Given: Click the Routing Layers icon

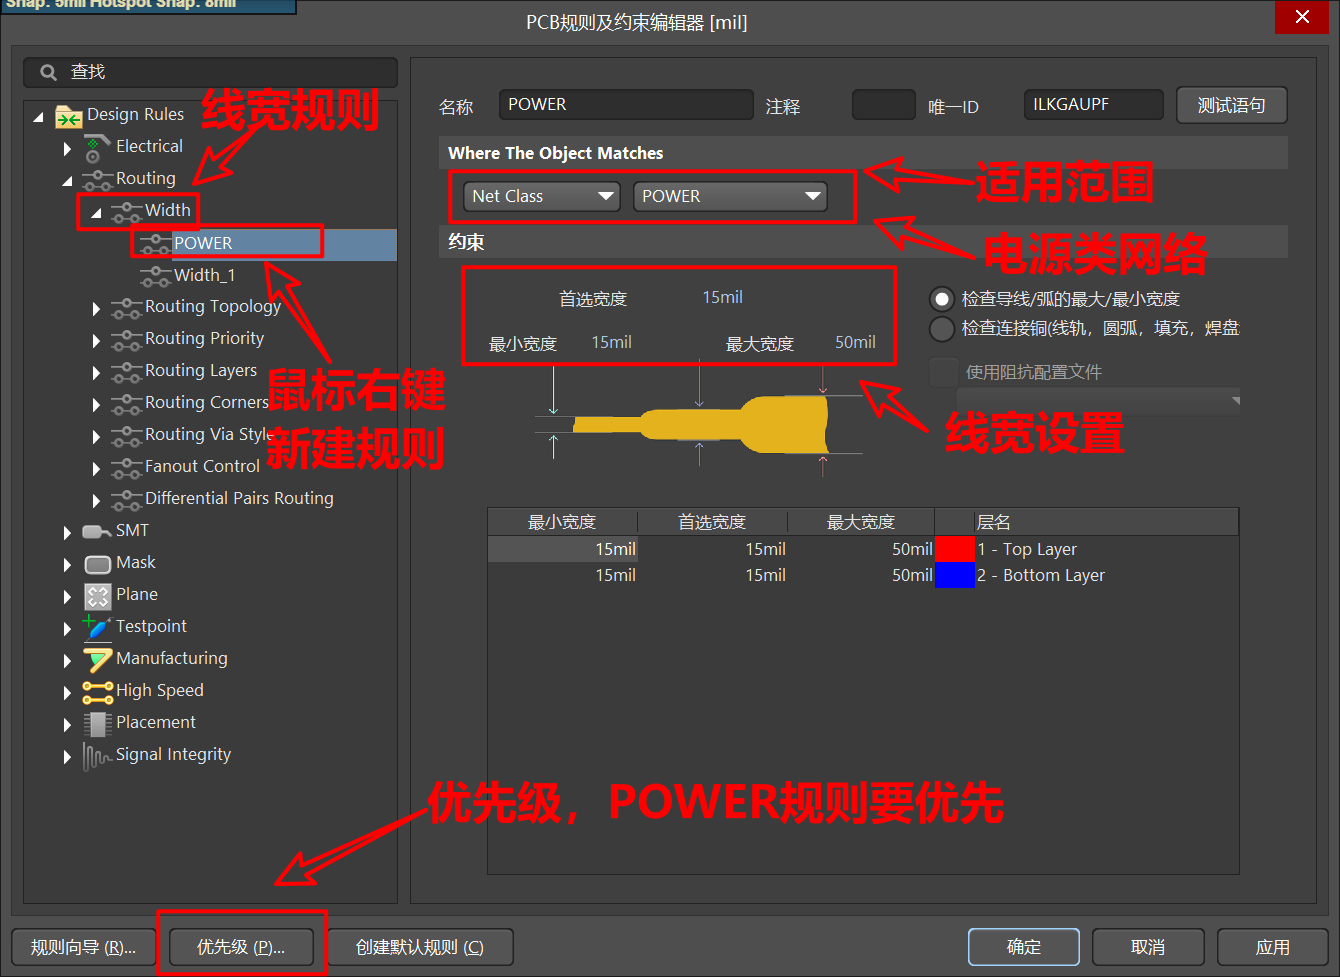Looking at the screenshot, I should pyautogui.click(x=126, y=372).
